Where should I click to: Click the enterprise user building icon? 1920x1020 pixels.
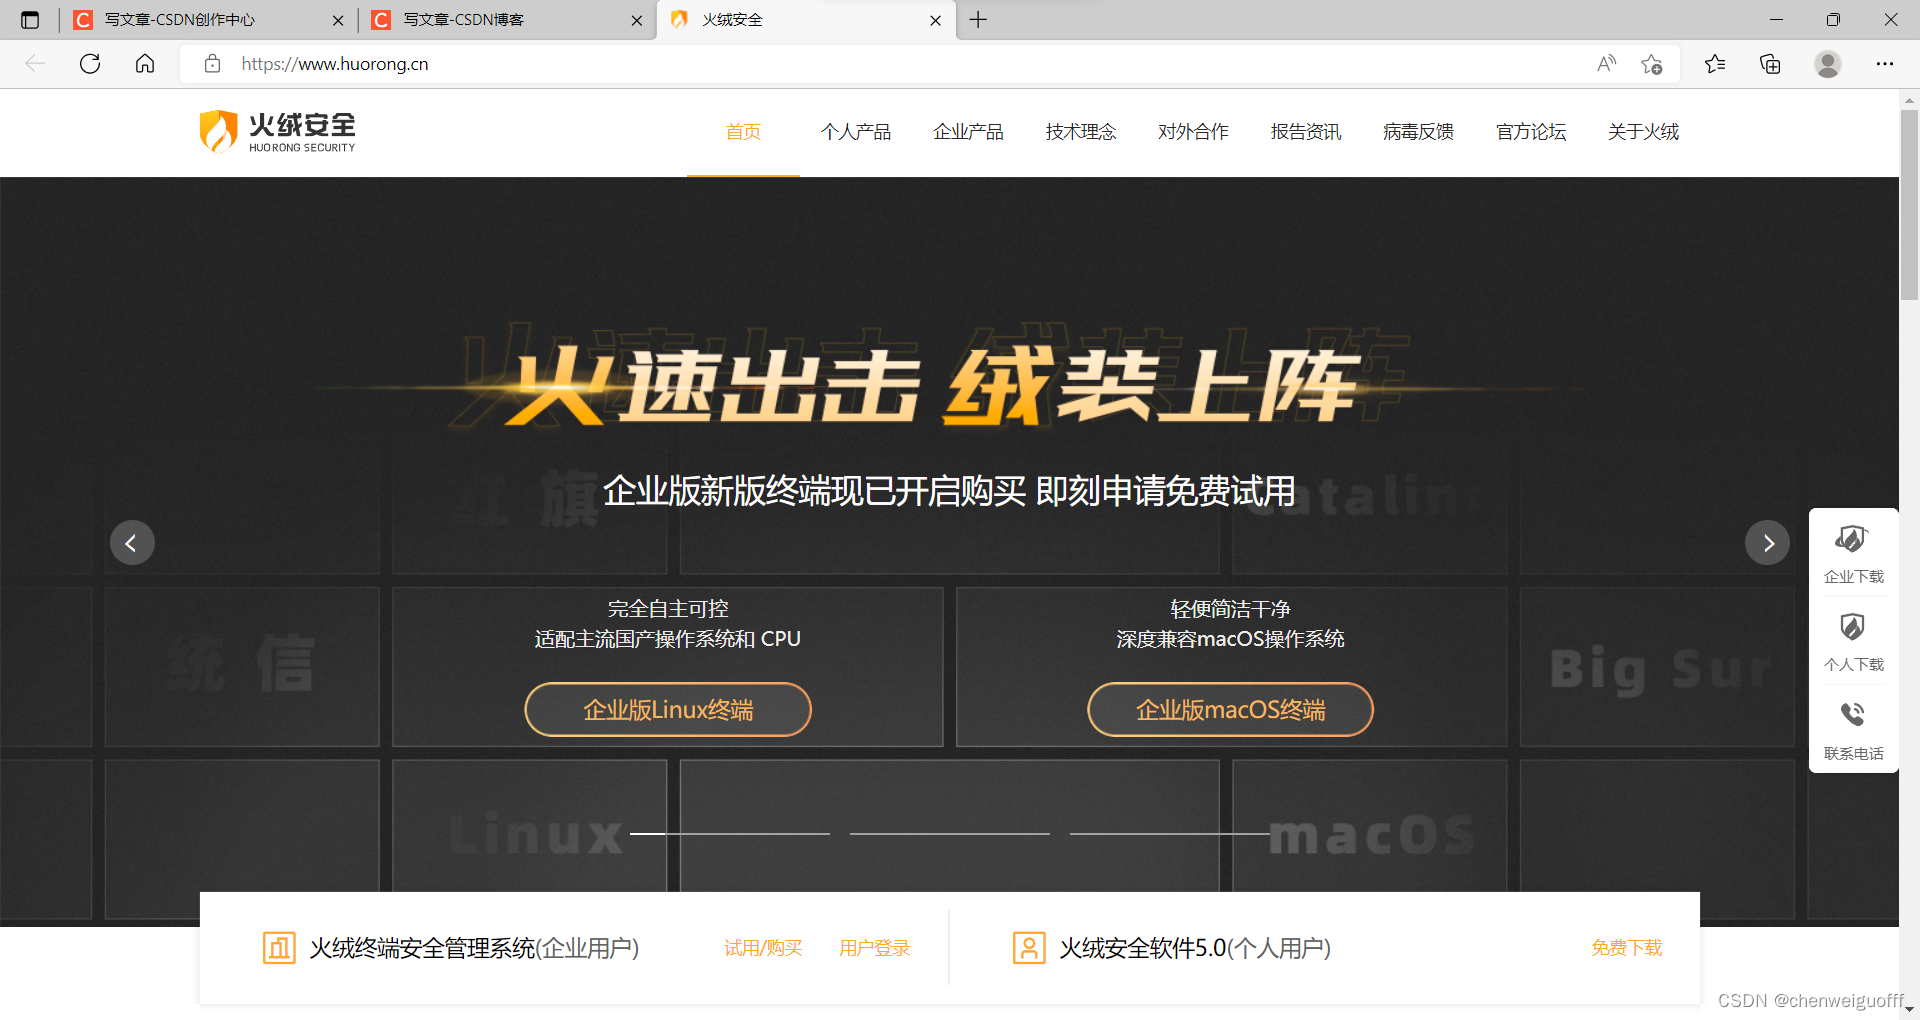coord(279,947)
